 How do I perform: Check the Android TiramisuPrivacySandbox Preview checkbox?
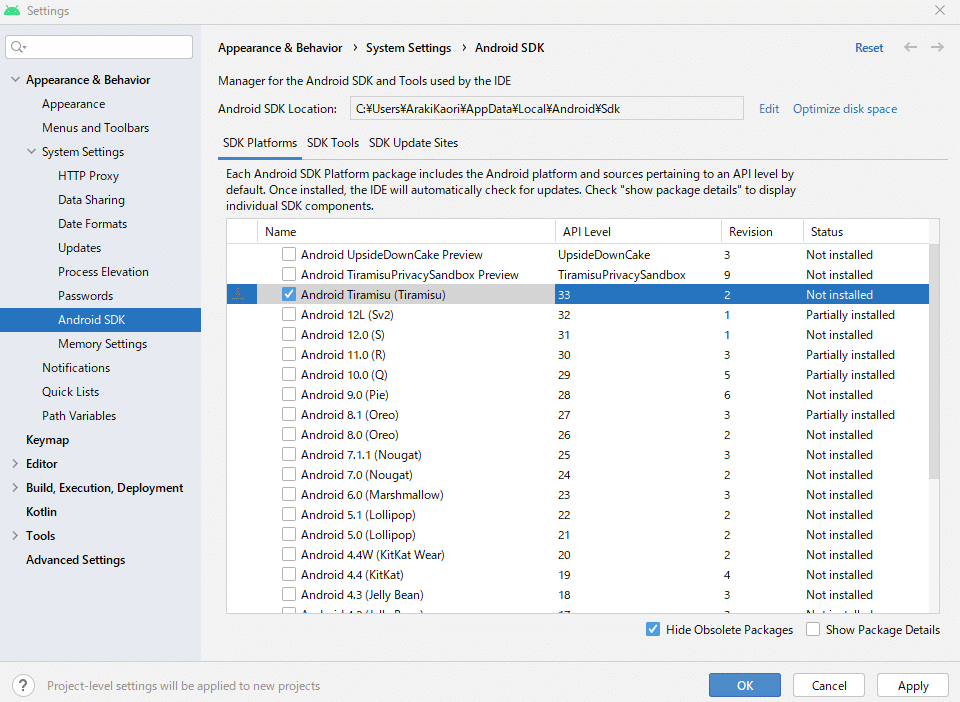click(x=289, y=274)
